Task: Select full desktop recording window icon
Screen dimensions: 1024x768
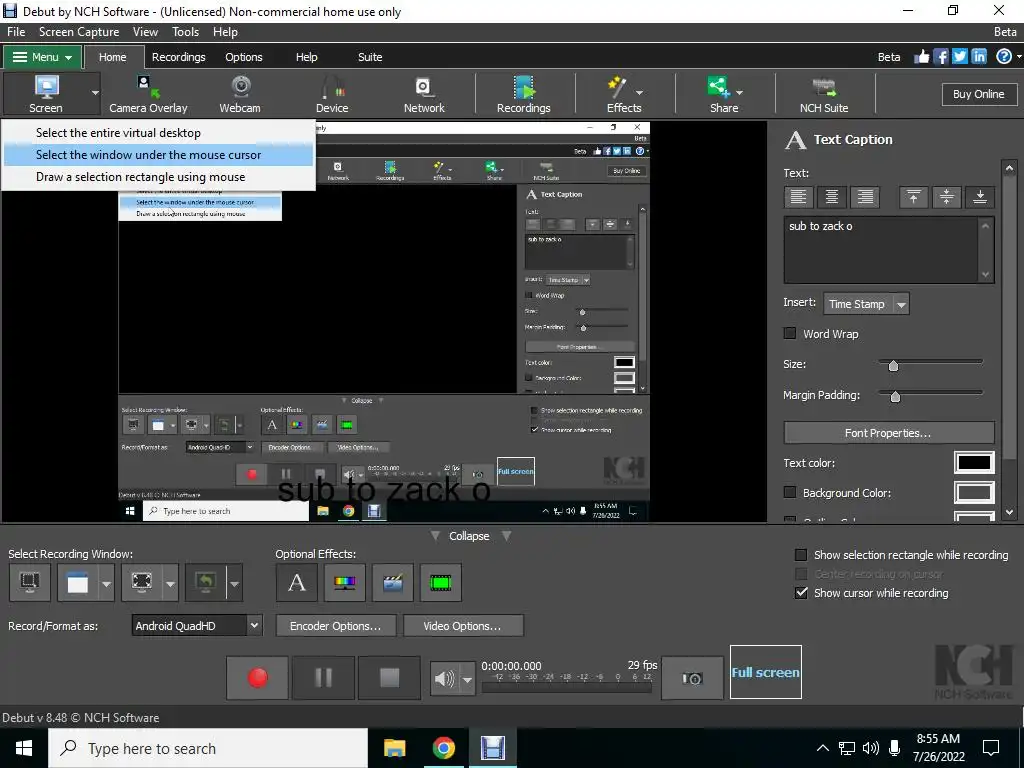Action: pyautogui.click(x=29, y=582)
